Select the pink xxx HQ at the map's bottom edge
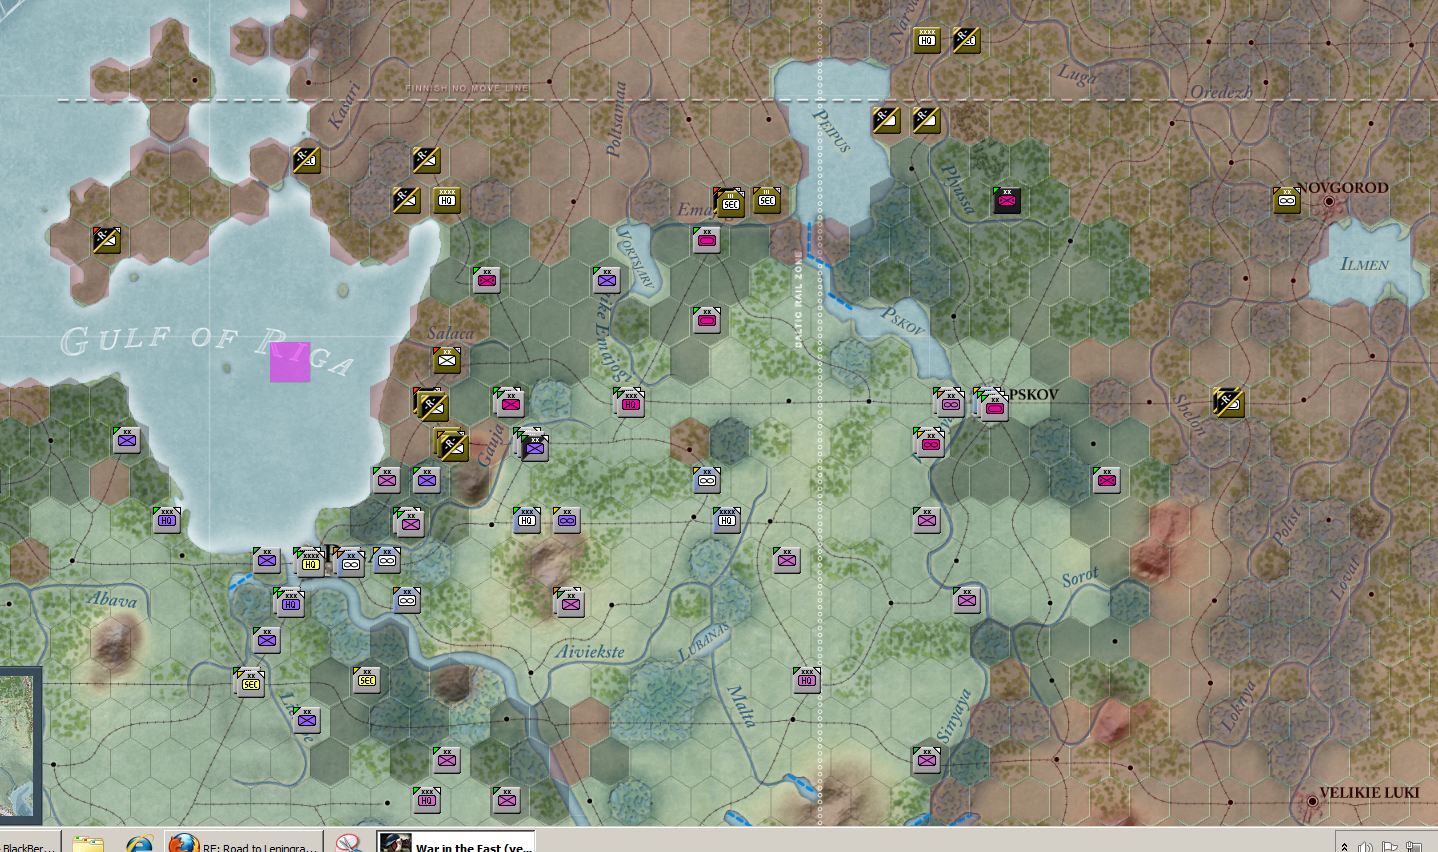 [x=427, y=800]
